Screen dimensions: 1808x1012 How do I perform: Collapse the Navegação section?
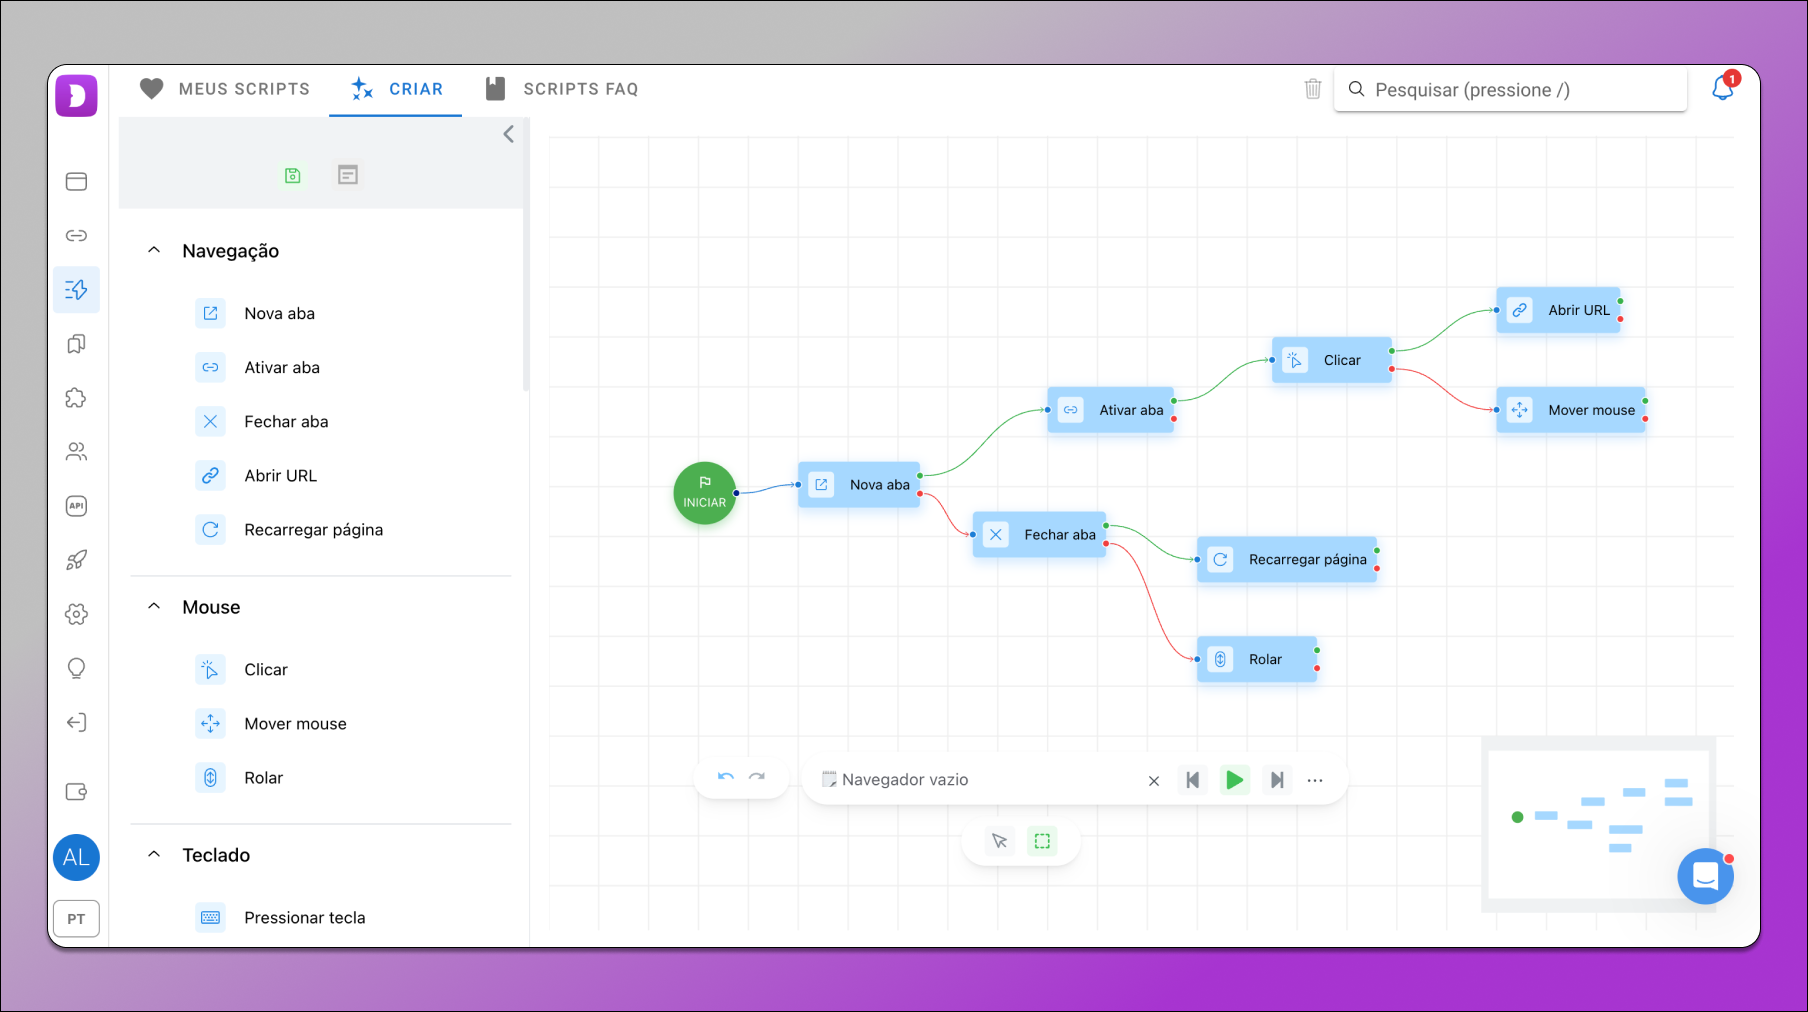[x=154, y=250]
